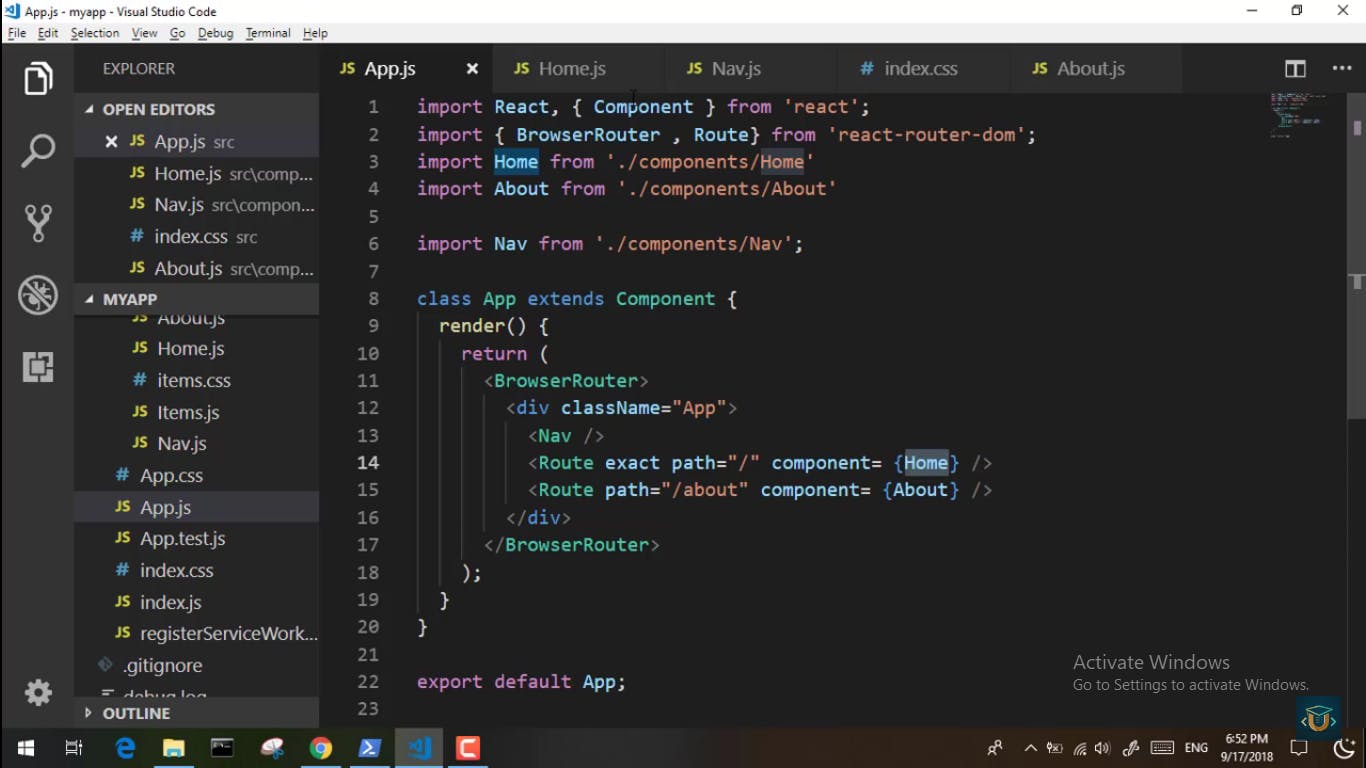Switch to the Home.js editor tab
The width and height of the screenshot is (1366, 768).
point(579,69)
